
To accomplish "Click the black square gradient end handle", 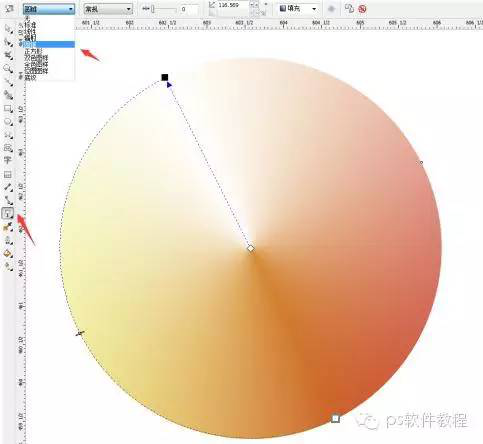I will [x=165, y=78].
